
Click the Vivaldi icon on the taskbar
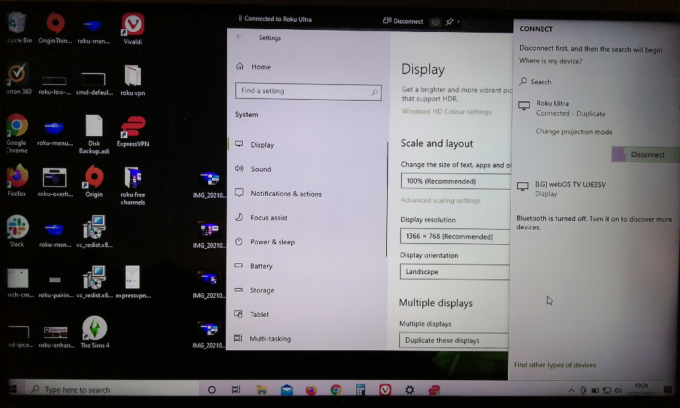coord(385,390)
